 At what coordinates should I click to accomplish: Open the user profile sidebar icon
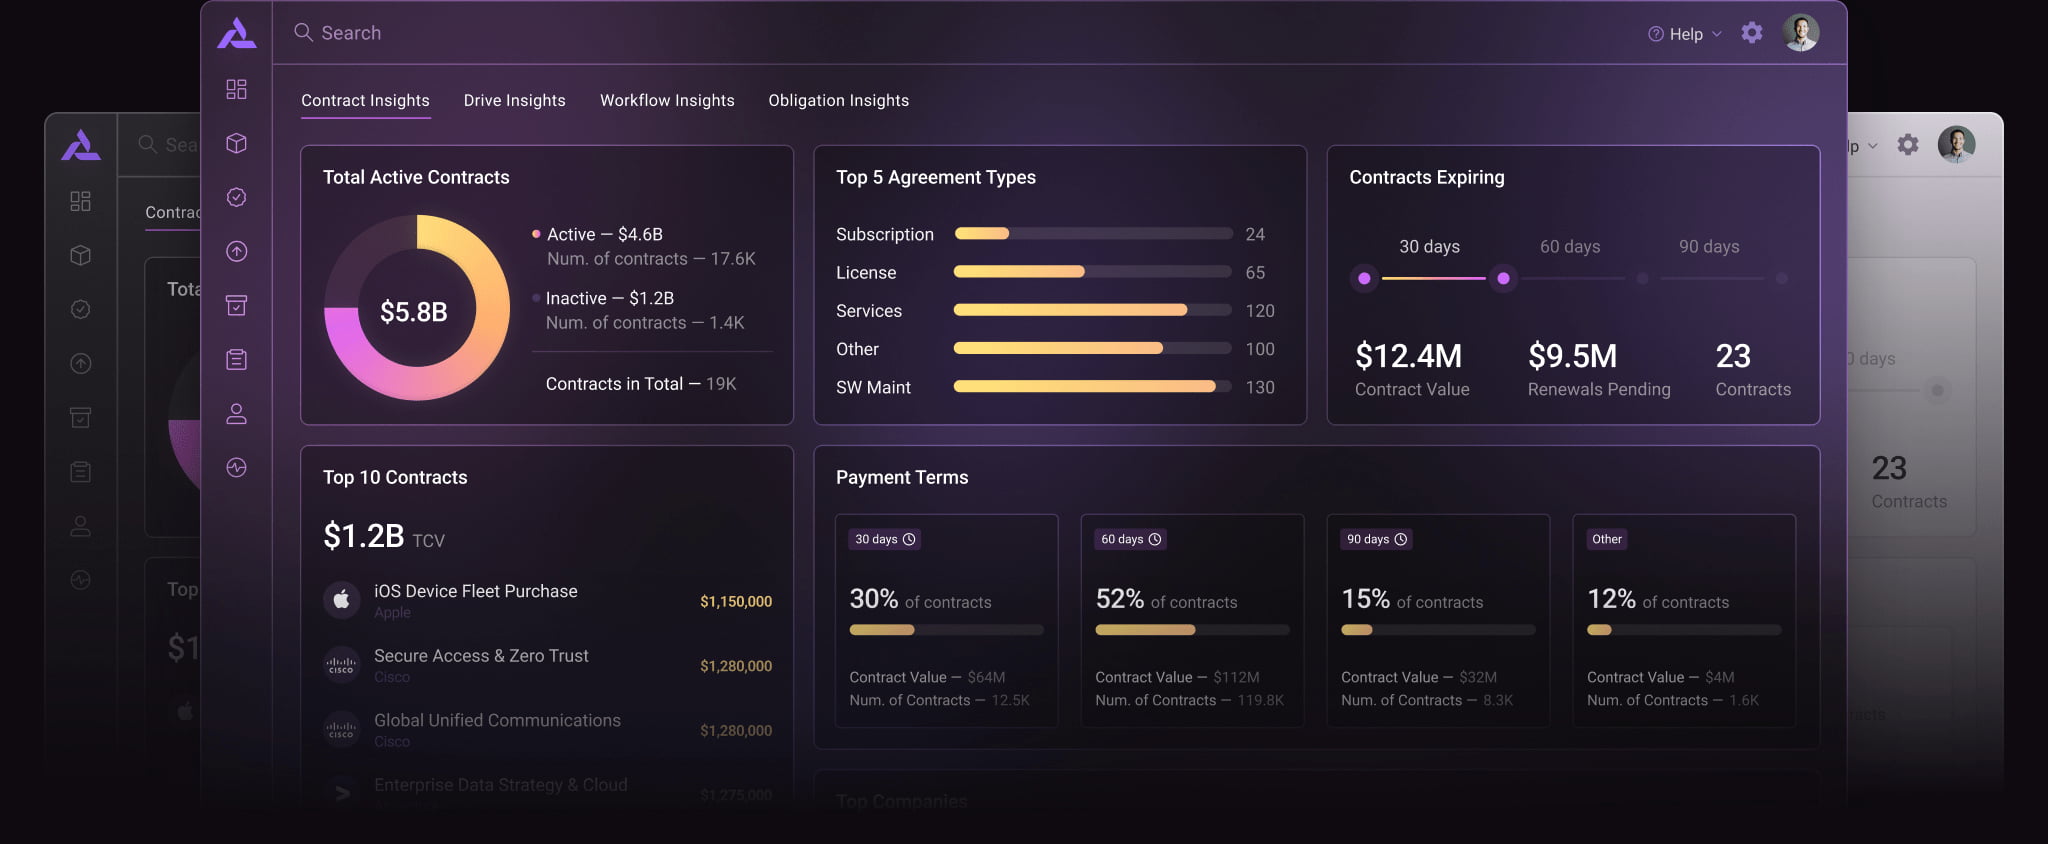coord(236,414)
